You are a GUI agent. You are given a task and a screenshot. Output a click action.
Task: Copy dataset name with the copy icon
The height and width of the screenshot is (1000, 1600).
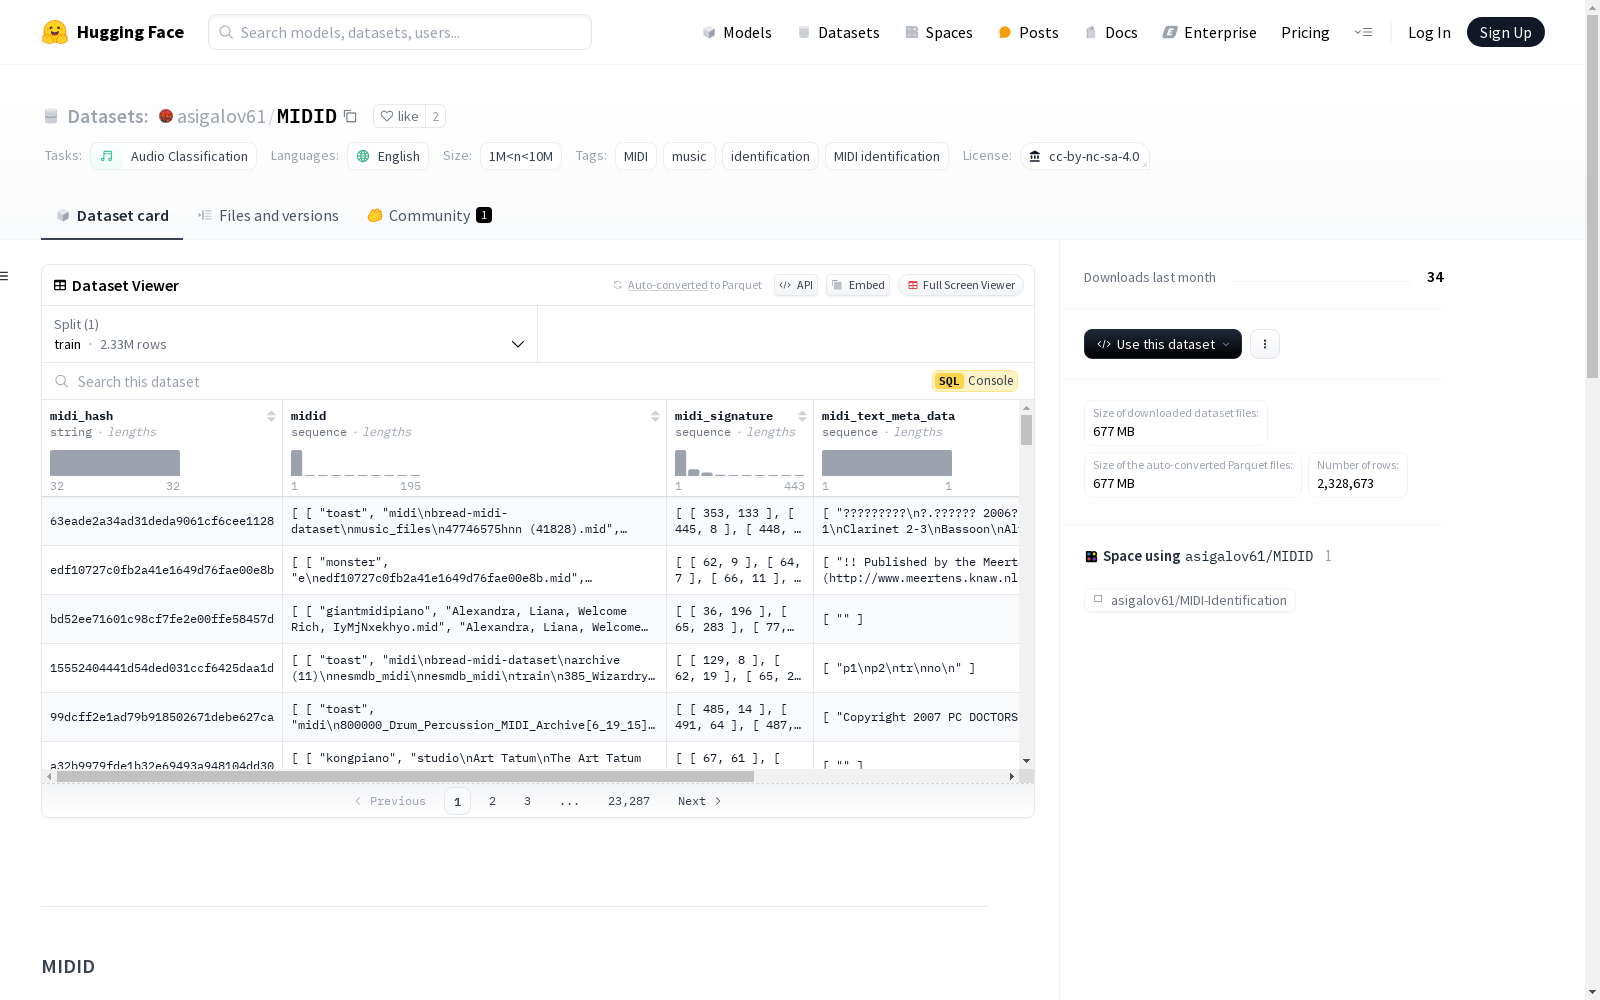[350, 116]
